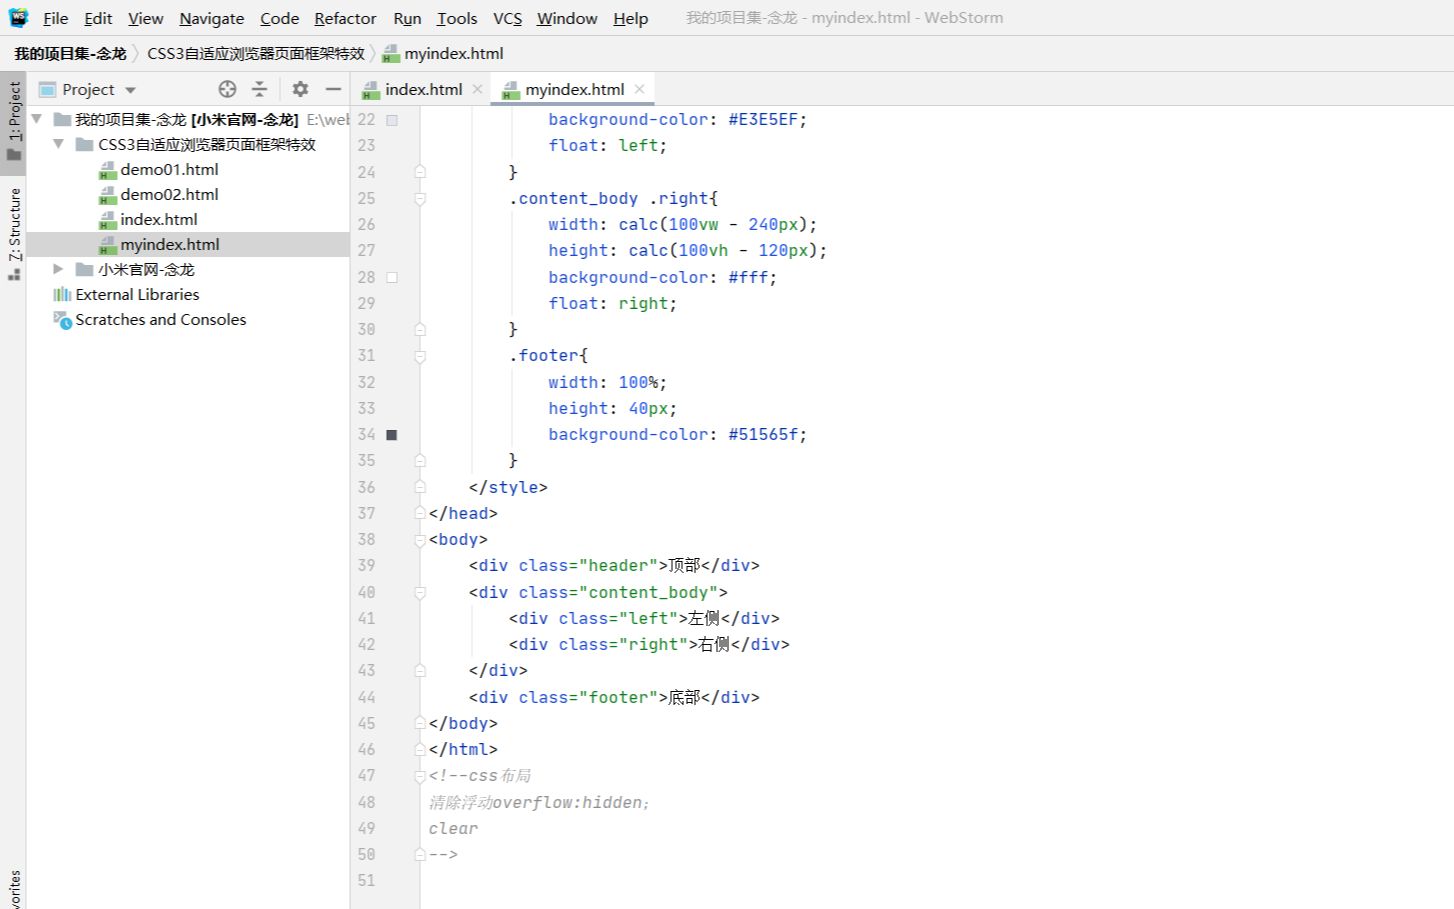Collapse the 我的项目集-念龙 root node
Screen dimensions: 1454x909
coord(36,118)
